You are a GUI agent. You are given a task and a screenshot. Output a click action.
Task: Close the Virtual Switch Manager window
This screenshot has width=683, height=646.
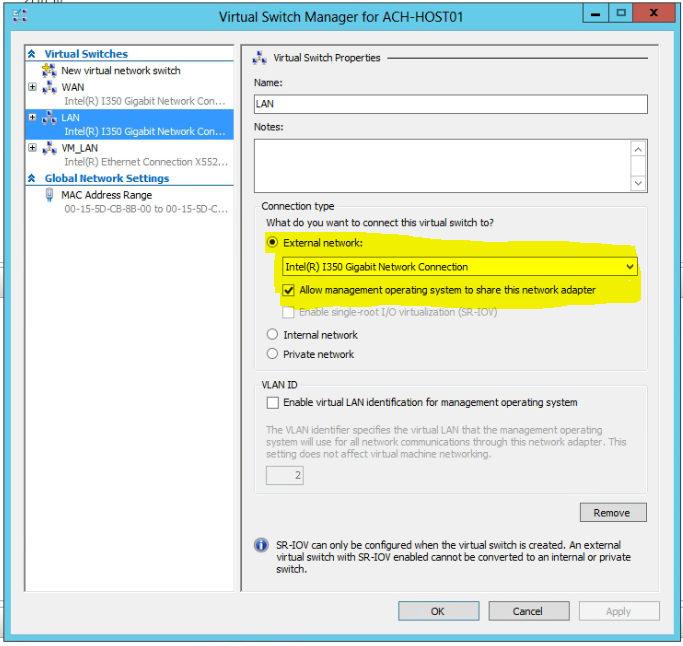click(x=653, y=14)
